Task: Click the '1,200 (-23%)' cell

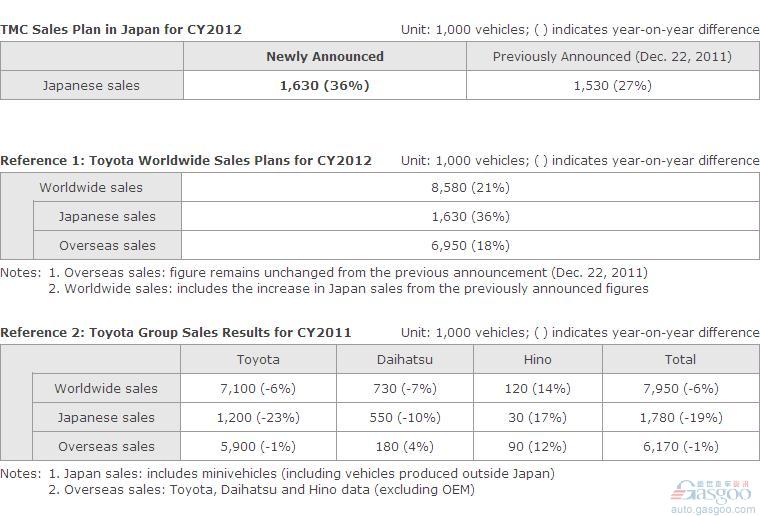Action: click(258, 418)
